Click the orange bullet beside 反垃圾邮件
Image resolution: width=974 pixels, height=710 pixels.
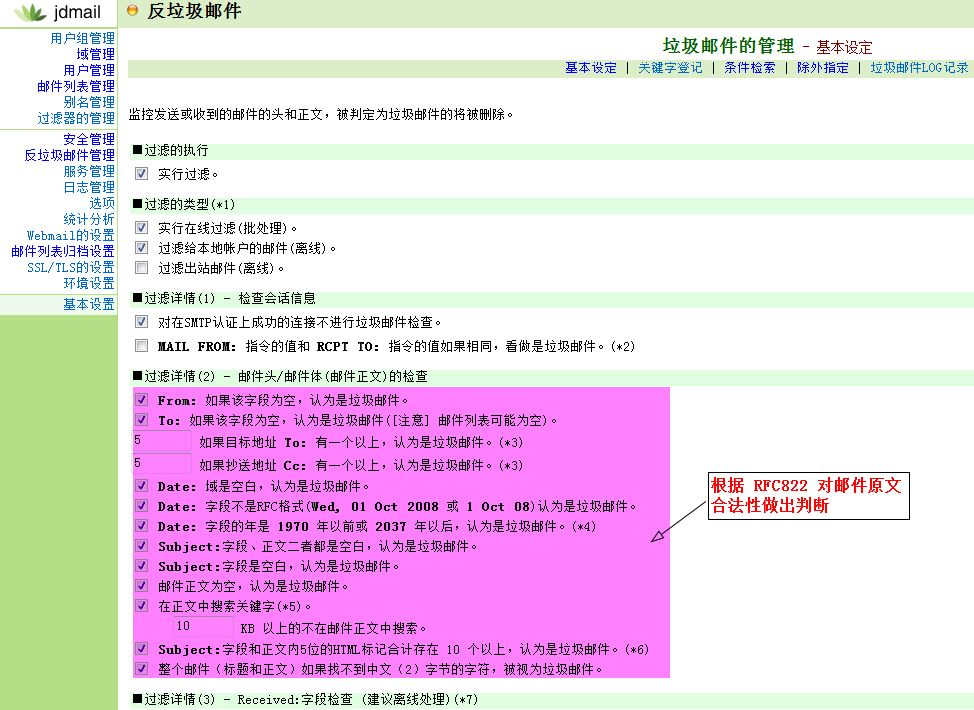pos(132,10)
